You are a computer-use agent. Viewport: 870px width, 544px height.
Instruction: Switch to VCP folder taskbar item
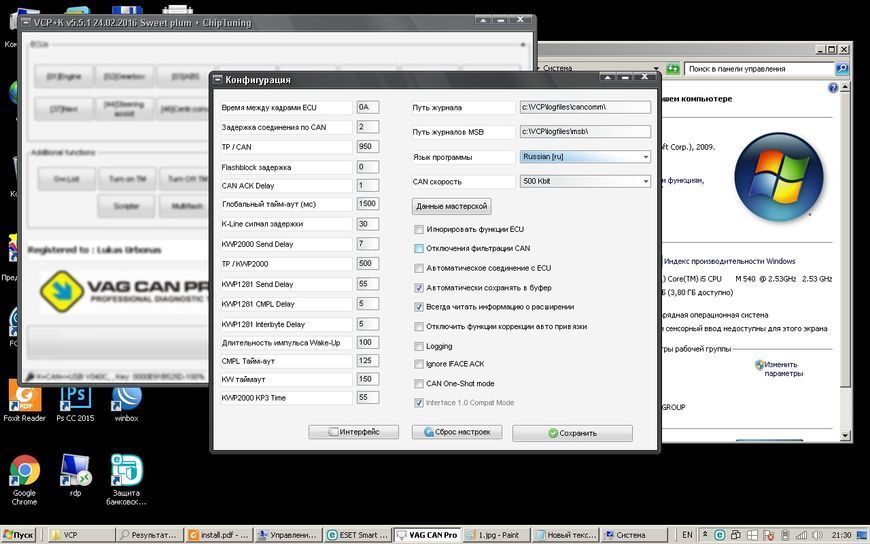(80, 535)
